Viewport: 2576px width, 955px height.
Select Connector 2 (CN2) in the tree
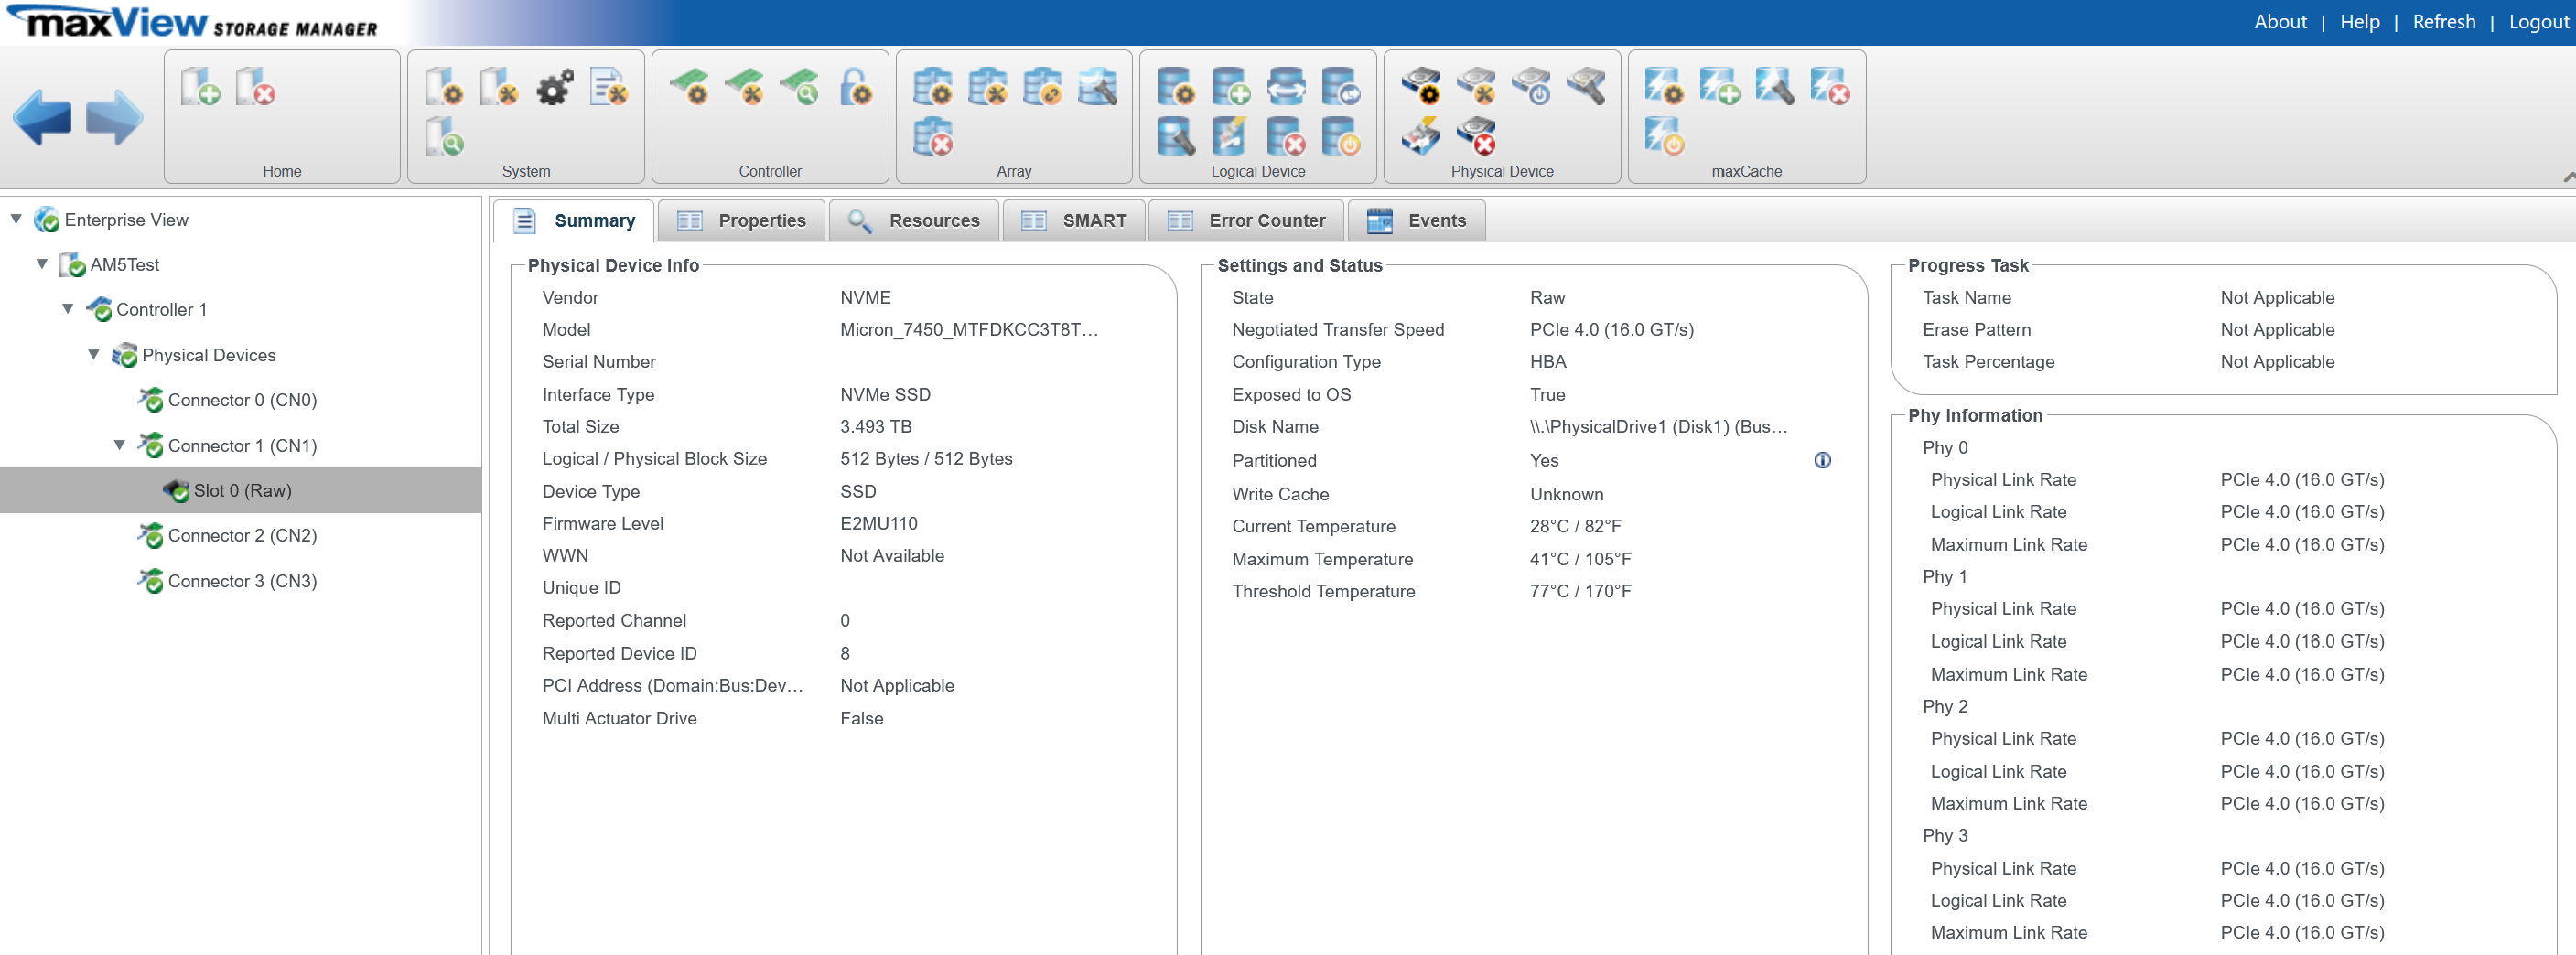[x=242, y=536]
